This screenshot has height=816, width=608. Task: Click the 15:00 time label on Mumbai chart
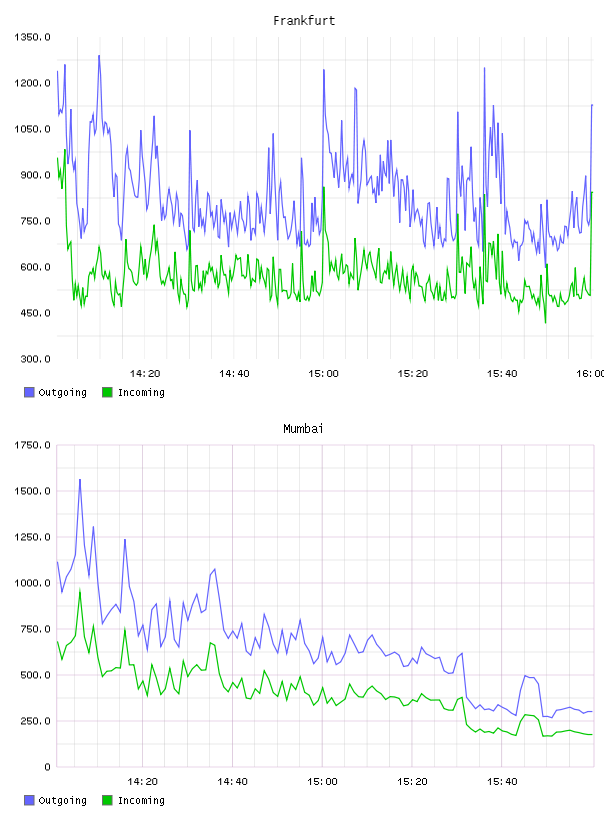322,782
